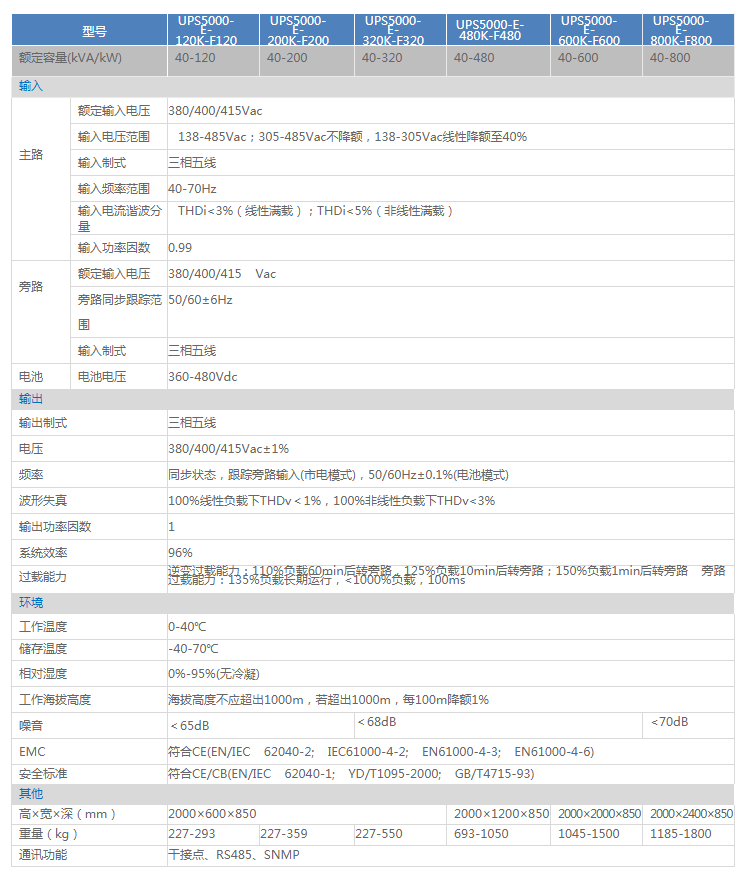Viewport: 748px width, 877px height.
Task: Click the 其他 section heading
Action: pos(31,794)
